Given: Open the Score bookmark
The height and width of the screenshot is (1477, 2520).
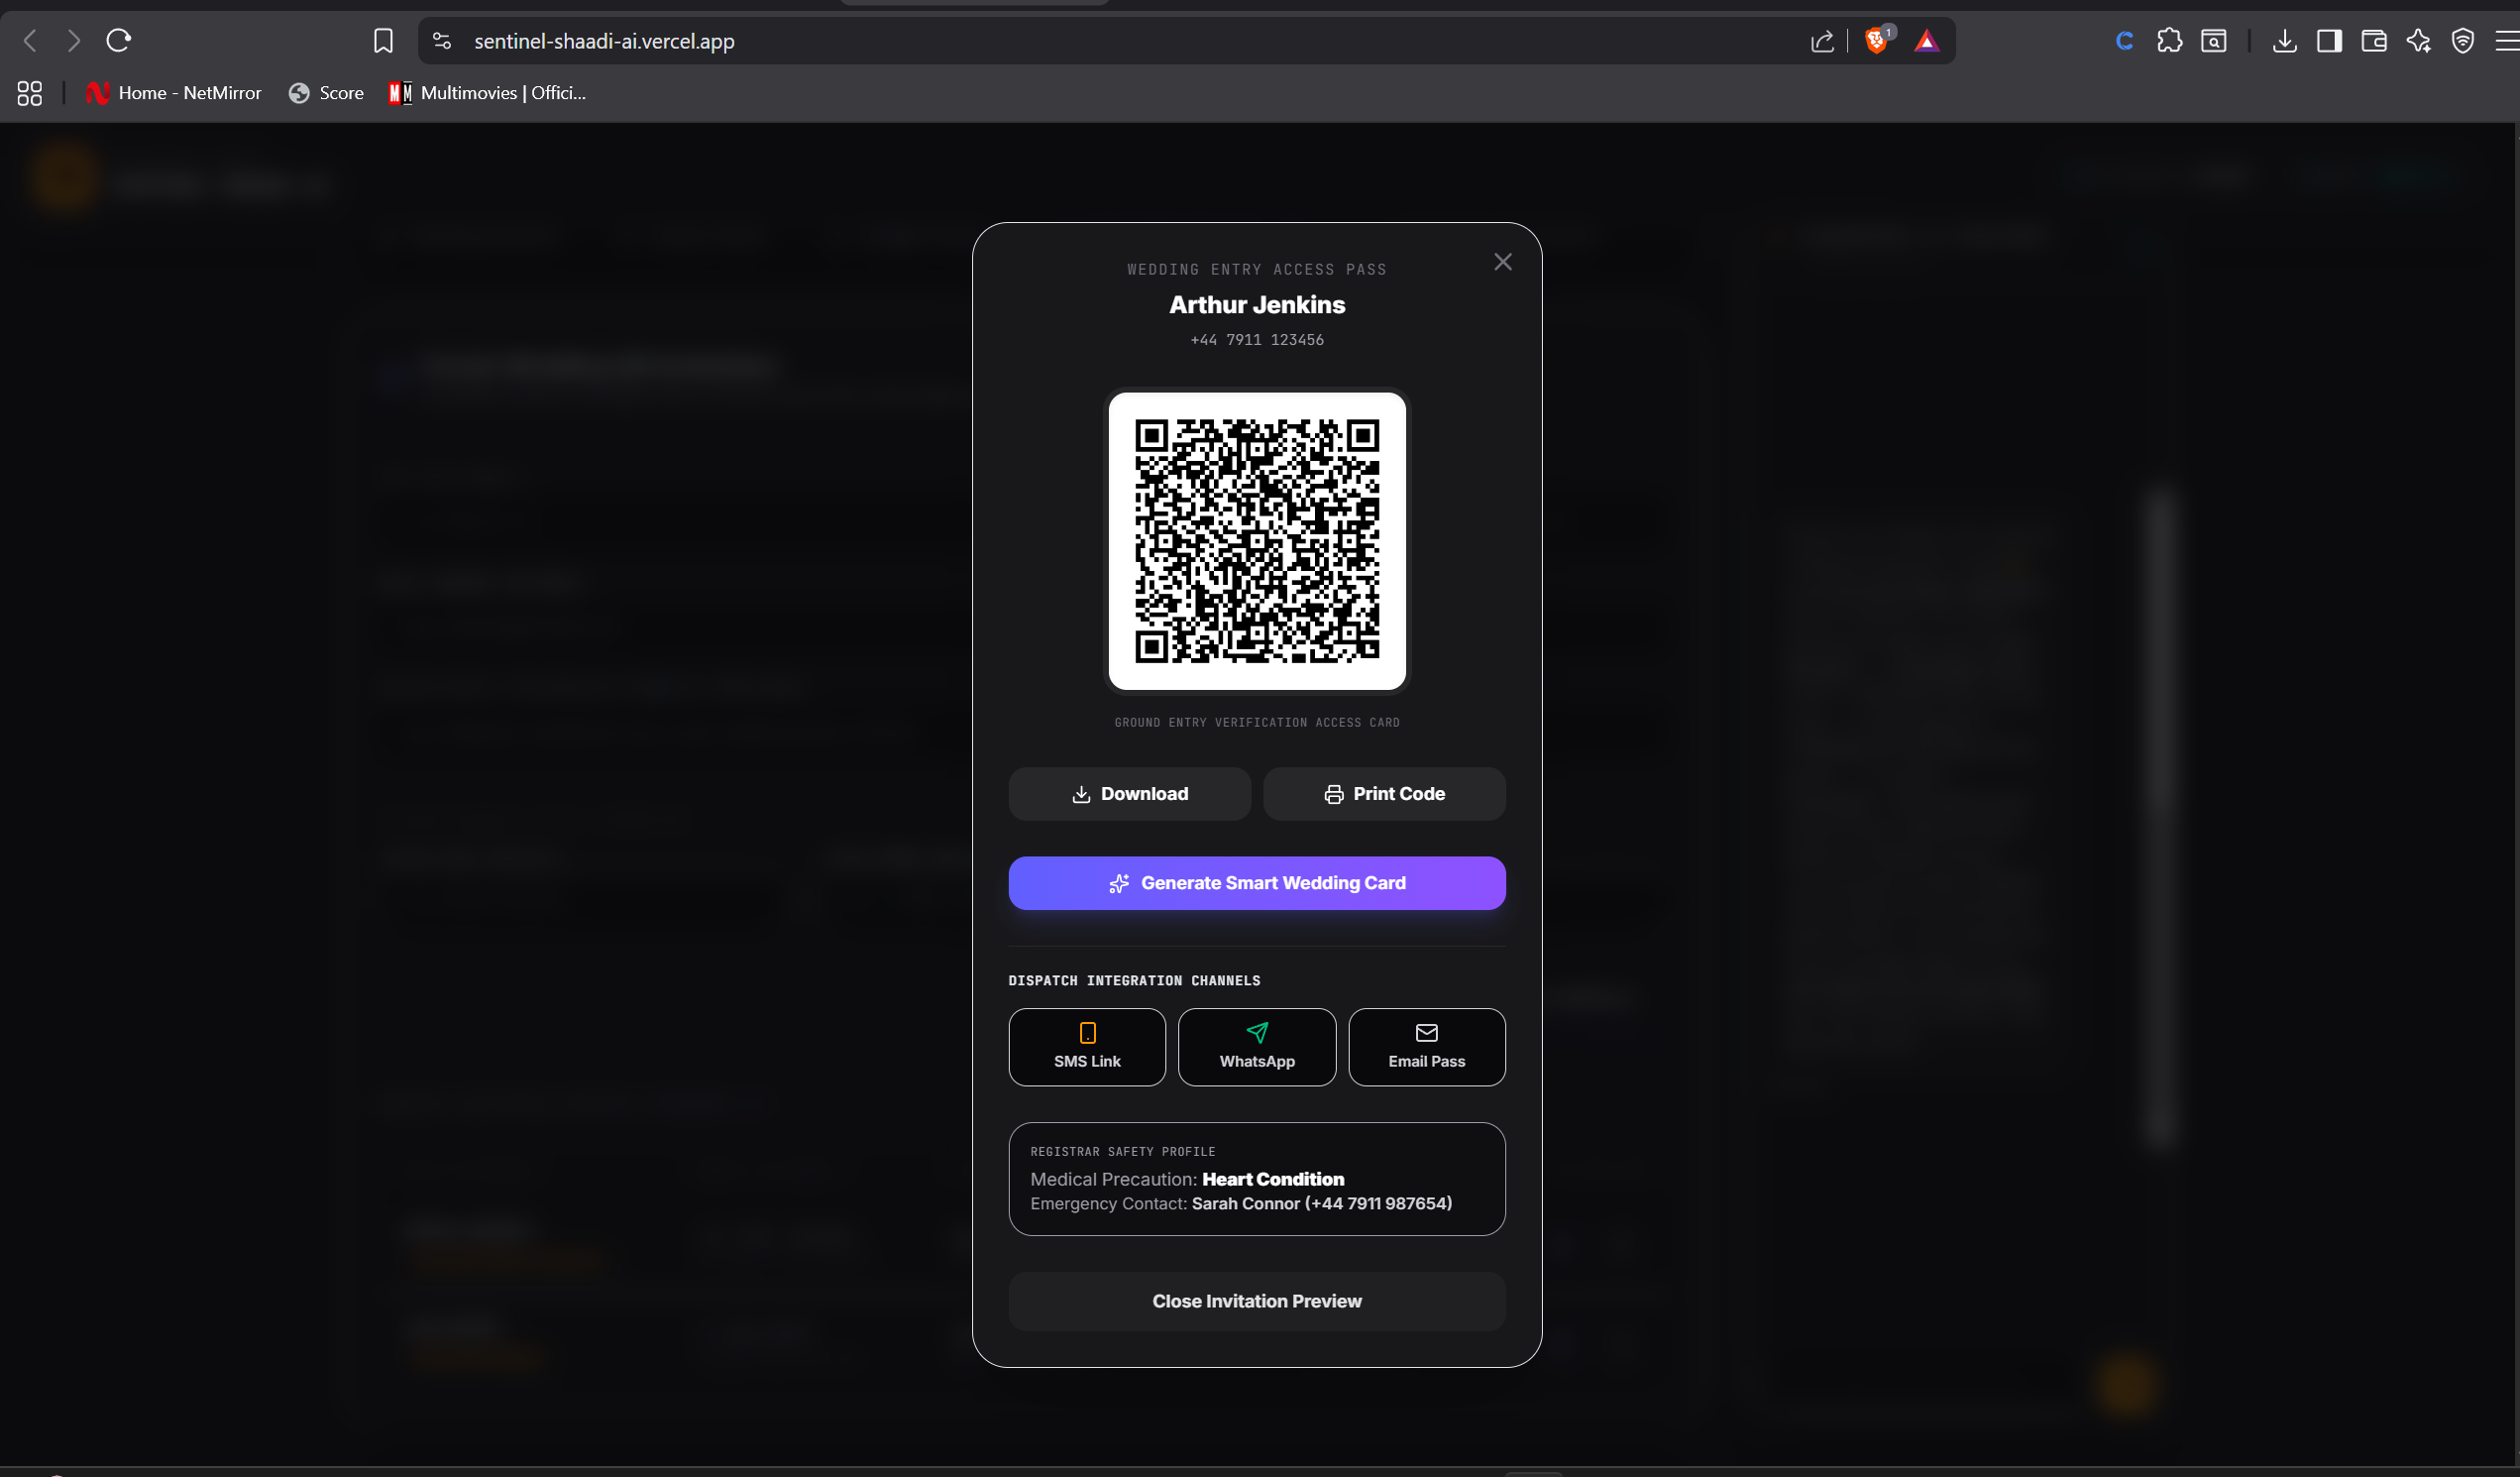Looking at the screenshot, I should point(326,93).
